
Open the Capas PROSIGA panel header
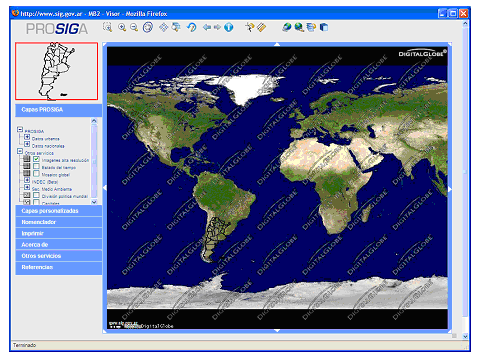click(58, 110)
